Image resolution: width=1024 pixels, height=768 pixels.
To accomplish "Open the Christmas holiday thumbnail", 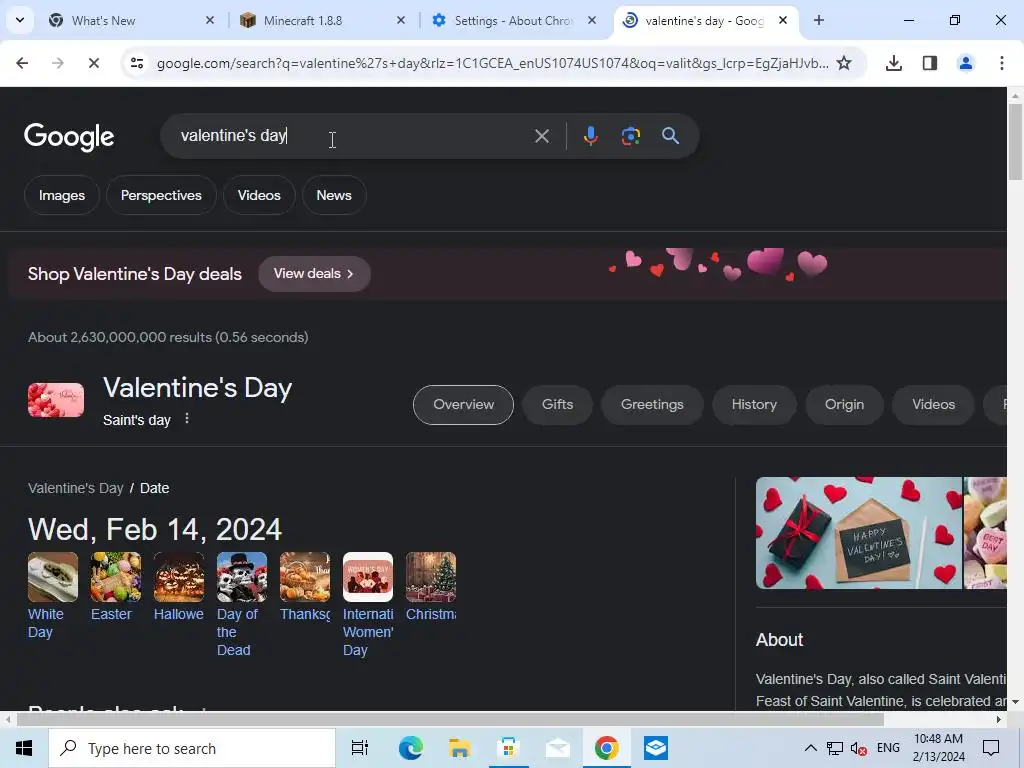I will pyautogui.click(x=430, y=577).
